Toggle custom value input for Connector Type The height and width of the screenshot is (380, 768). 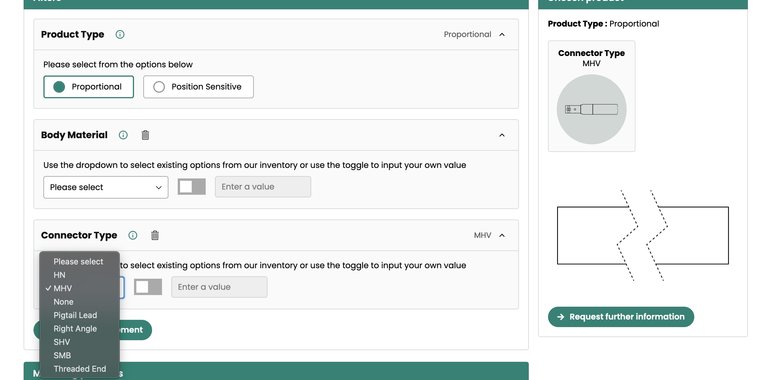point(148,287)
